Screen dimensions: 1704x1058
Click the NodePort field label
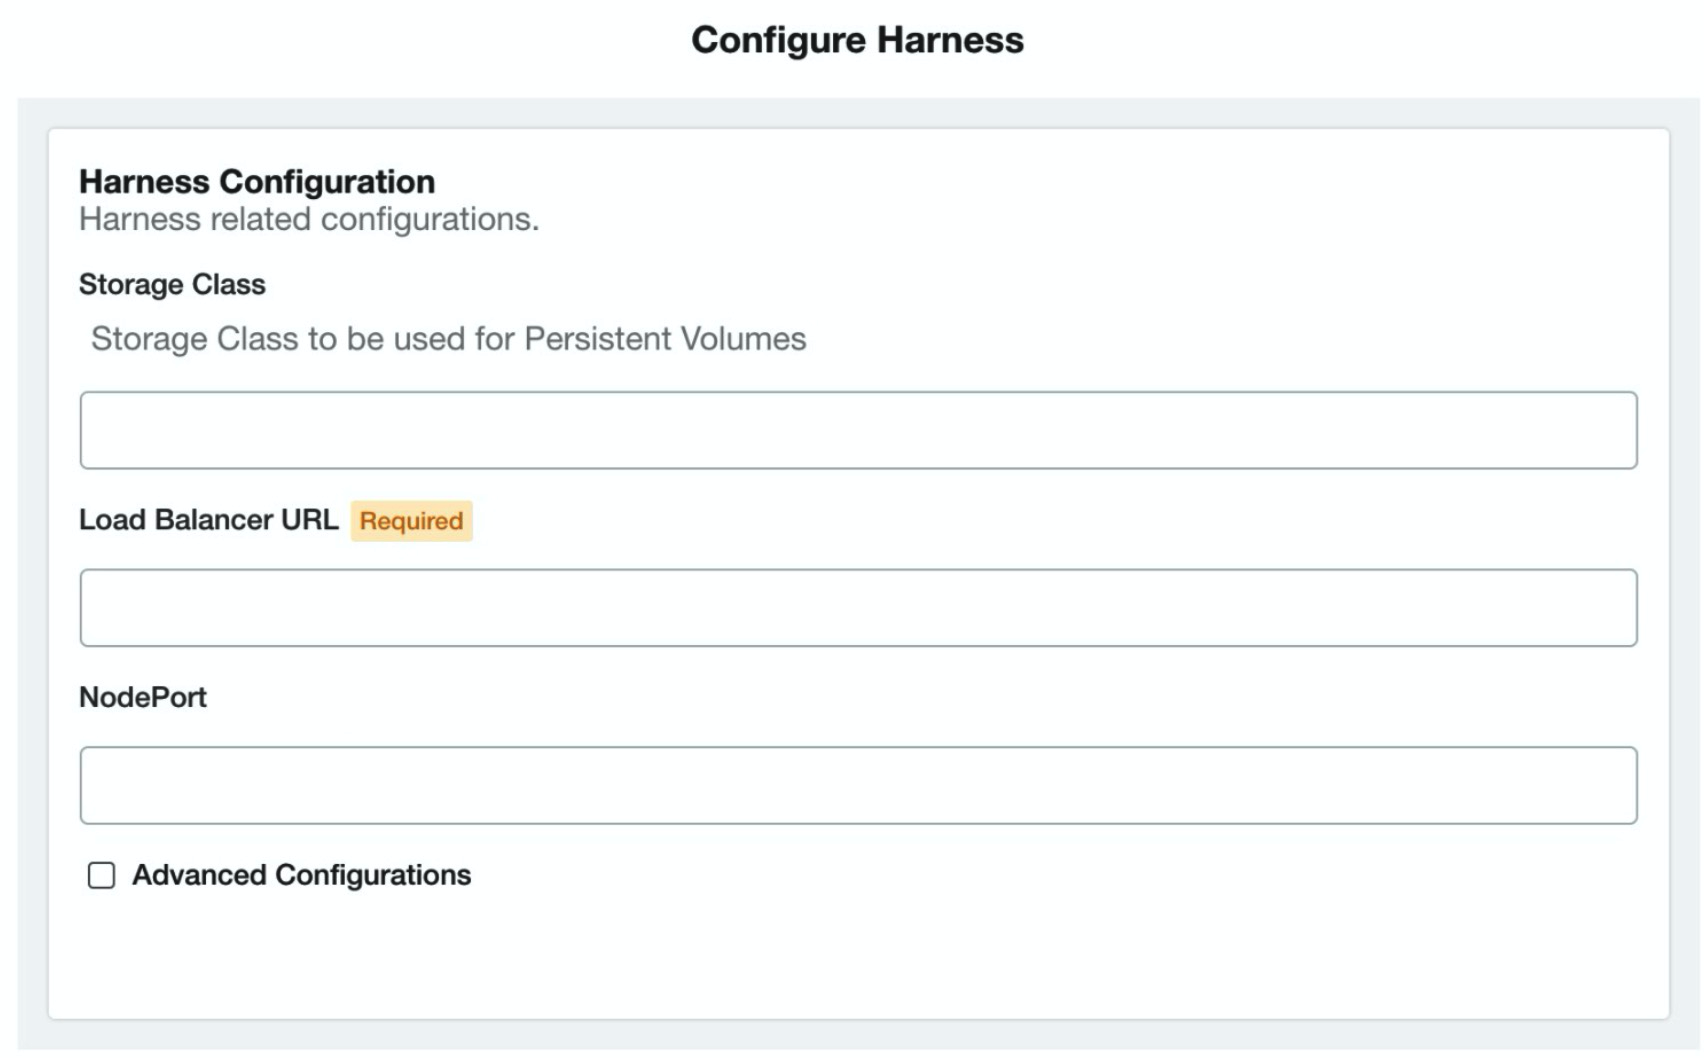pos(143,697)
